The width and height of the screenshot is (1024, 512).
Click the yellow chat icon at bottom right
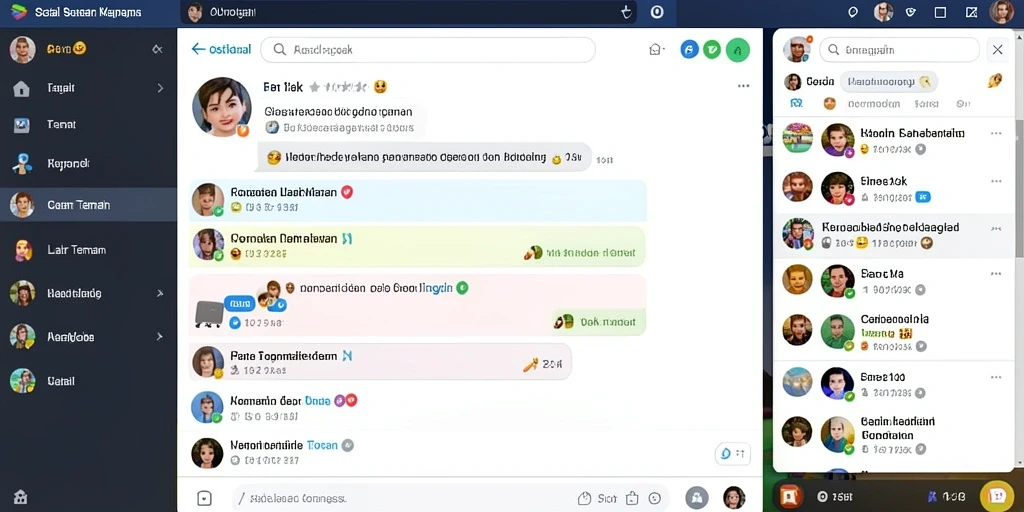click(997, 496)
